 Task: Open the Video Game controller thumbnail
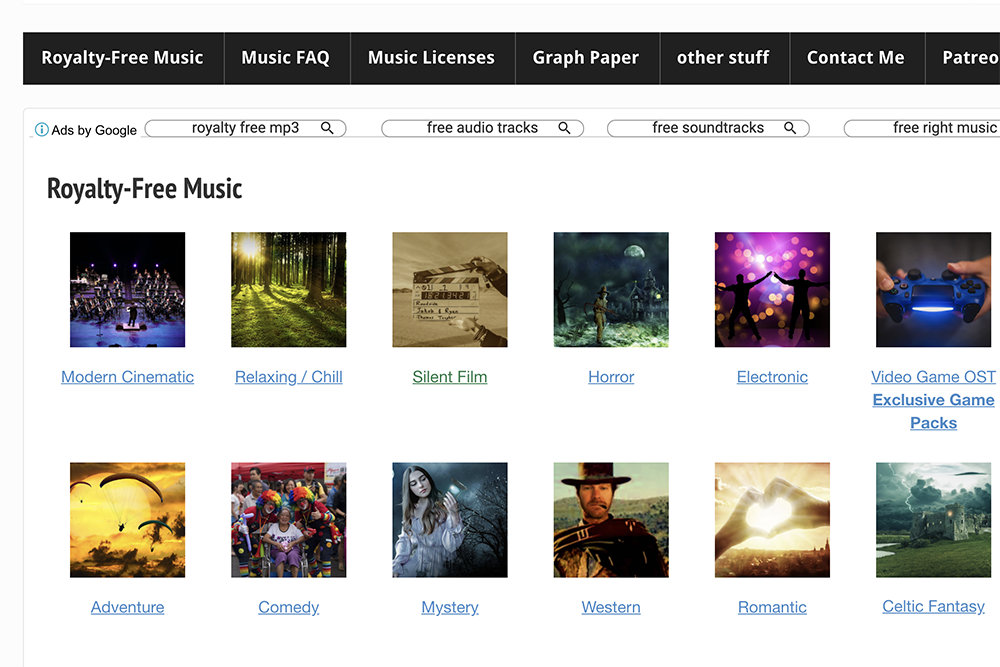934,290
